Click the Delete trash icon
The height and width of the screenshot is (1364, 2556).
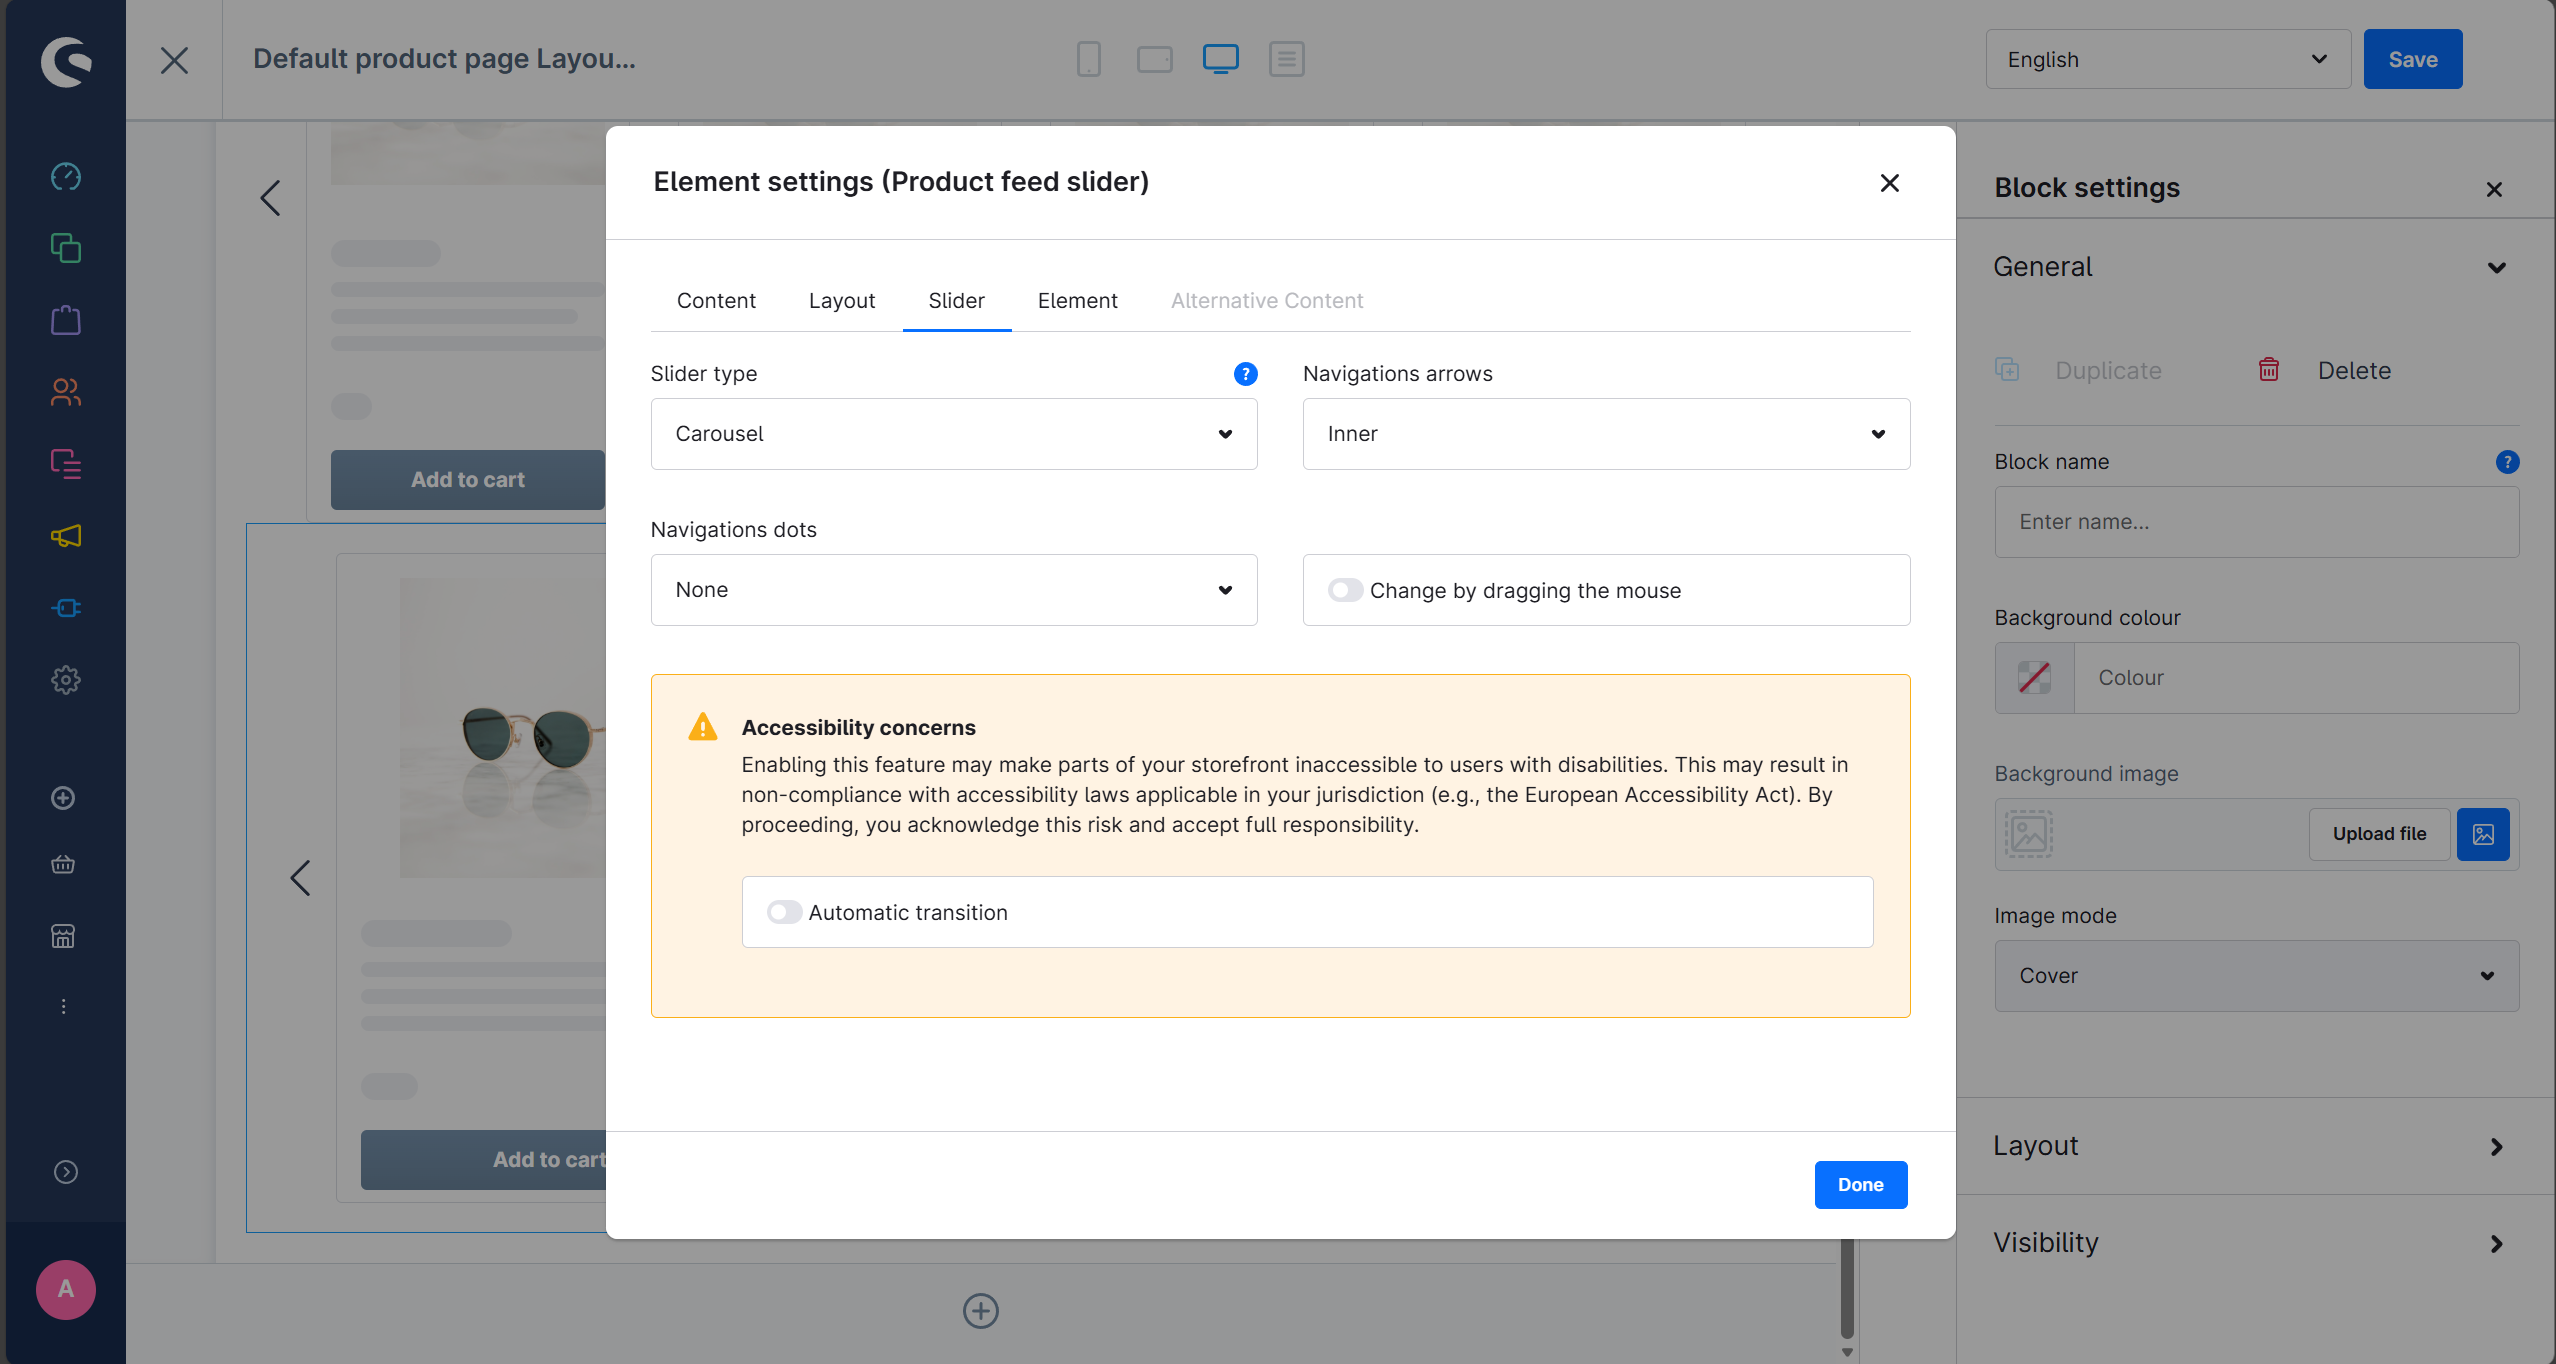pyautogui.click(x=2269, y=370)
